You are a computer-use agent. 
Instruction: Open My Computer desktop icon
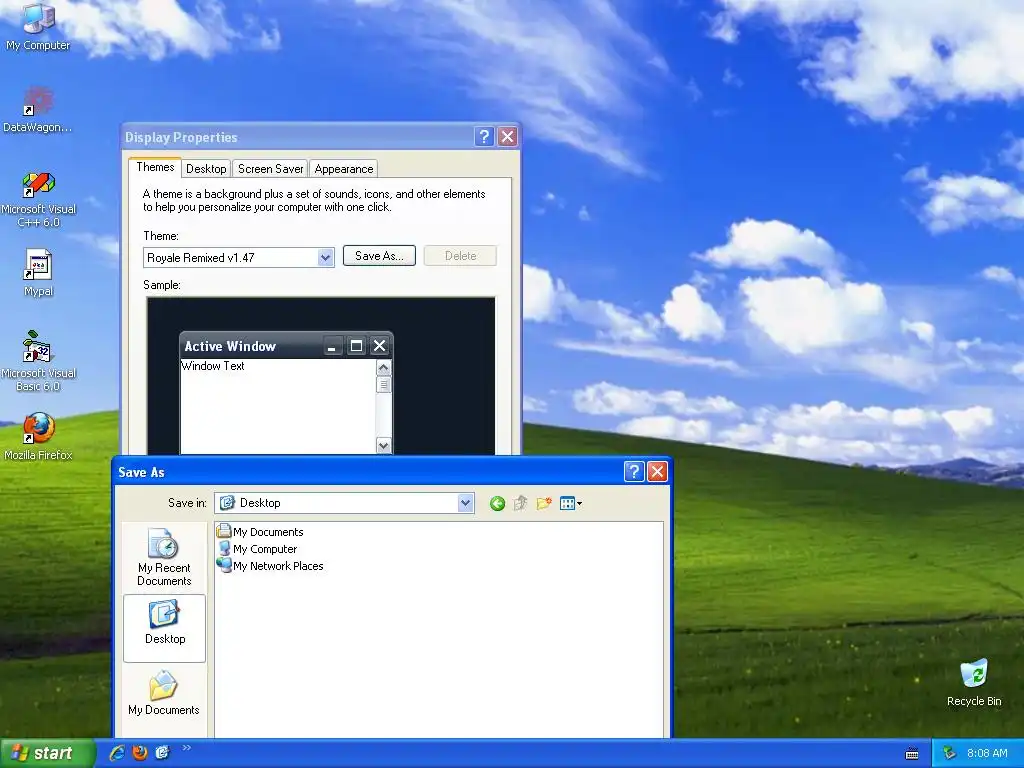(x=38, y=26)
